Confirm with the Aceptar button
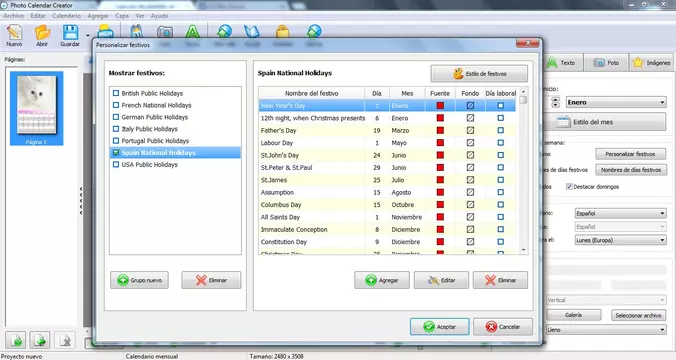Screen dimensions: 676x360 pos(439,327)
